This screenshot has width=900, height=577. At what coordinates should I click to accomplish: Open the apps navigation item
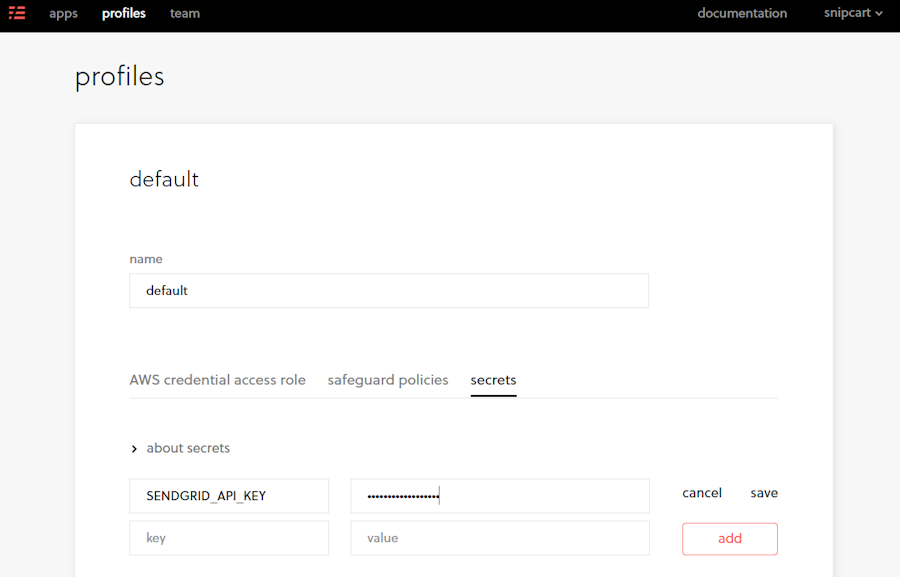(63, 14)
